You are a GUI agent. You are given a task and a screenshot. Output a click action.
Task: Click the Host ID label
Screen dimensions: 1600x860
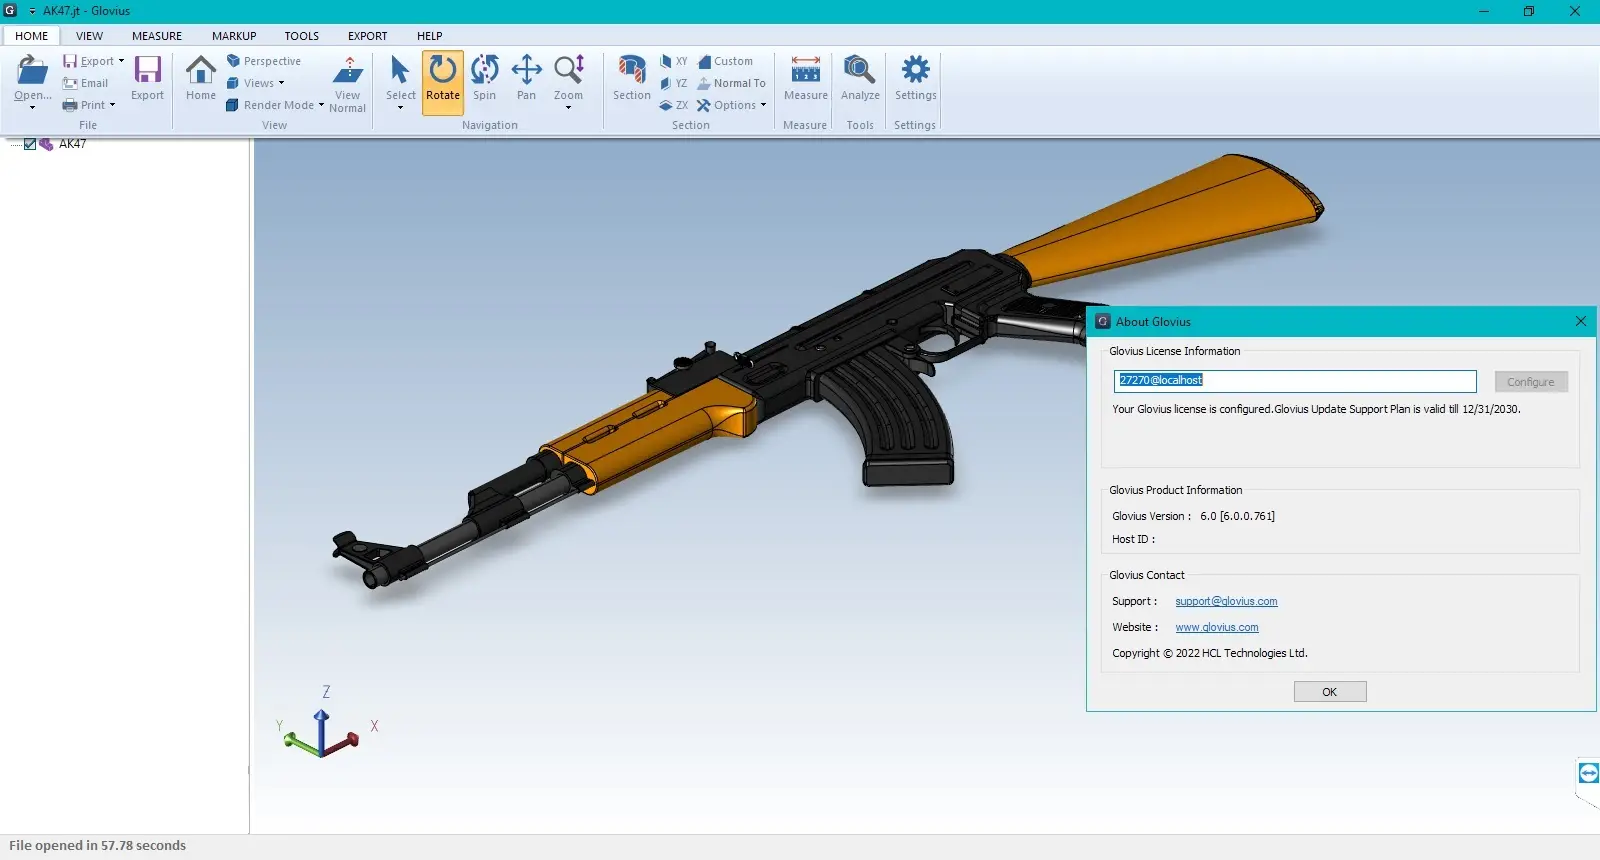[1133, 539]
